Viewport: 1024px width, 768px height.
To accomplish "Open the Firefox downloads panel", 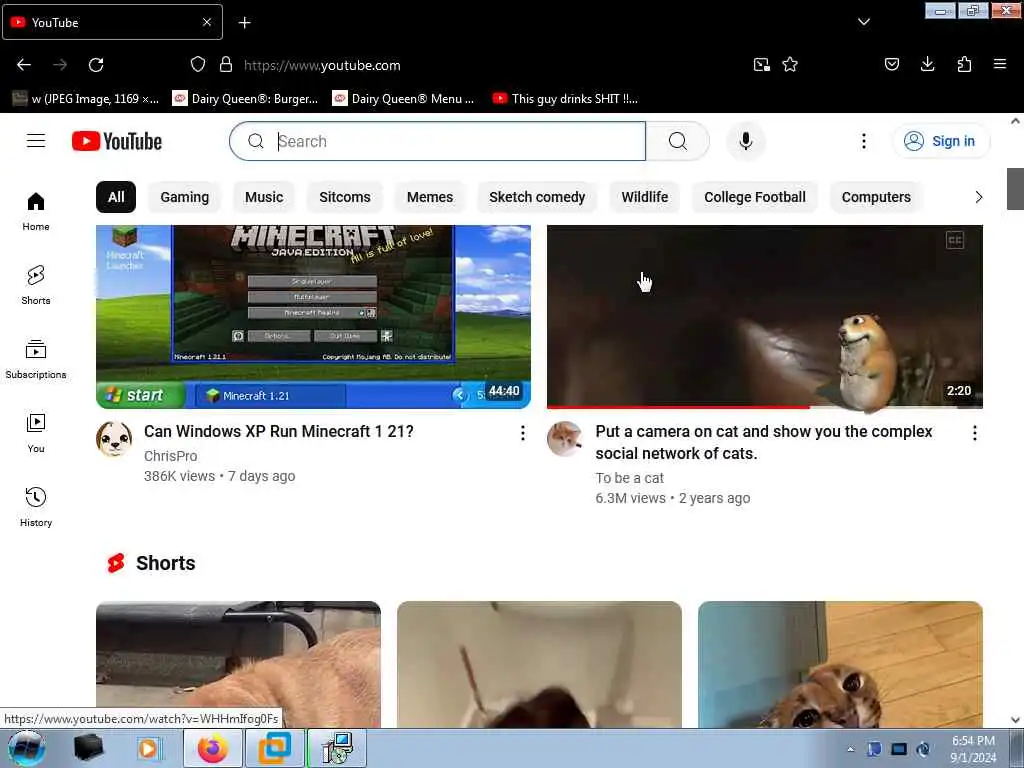I will (x=927, y=64).
